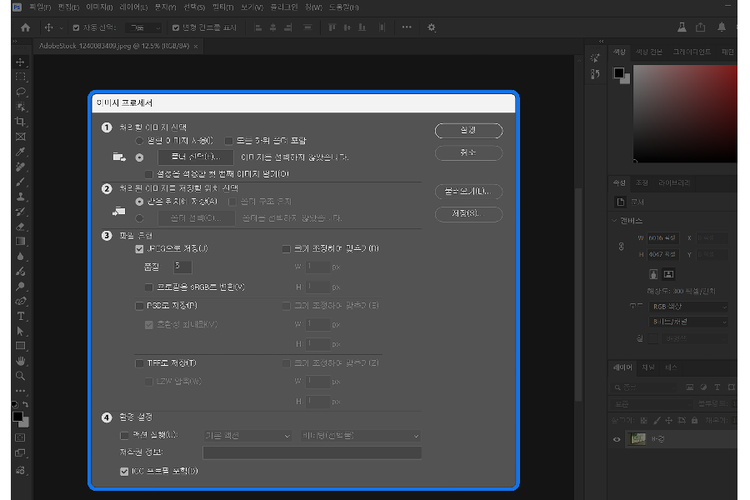Select the Brush tool
The height and width of the screenshot is (500, 750).
coord(21,181)
